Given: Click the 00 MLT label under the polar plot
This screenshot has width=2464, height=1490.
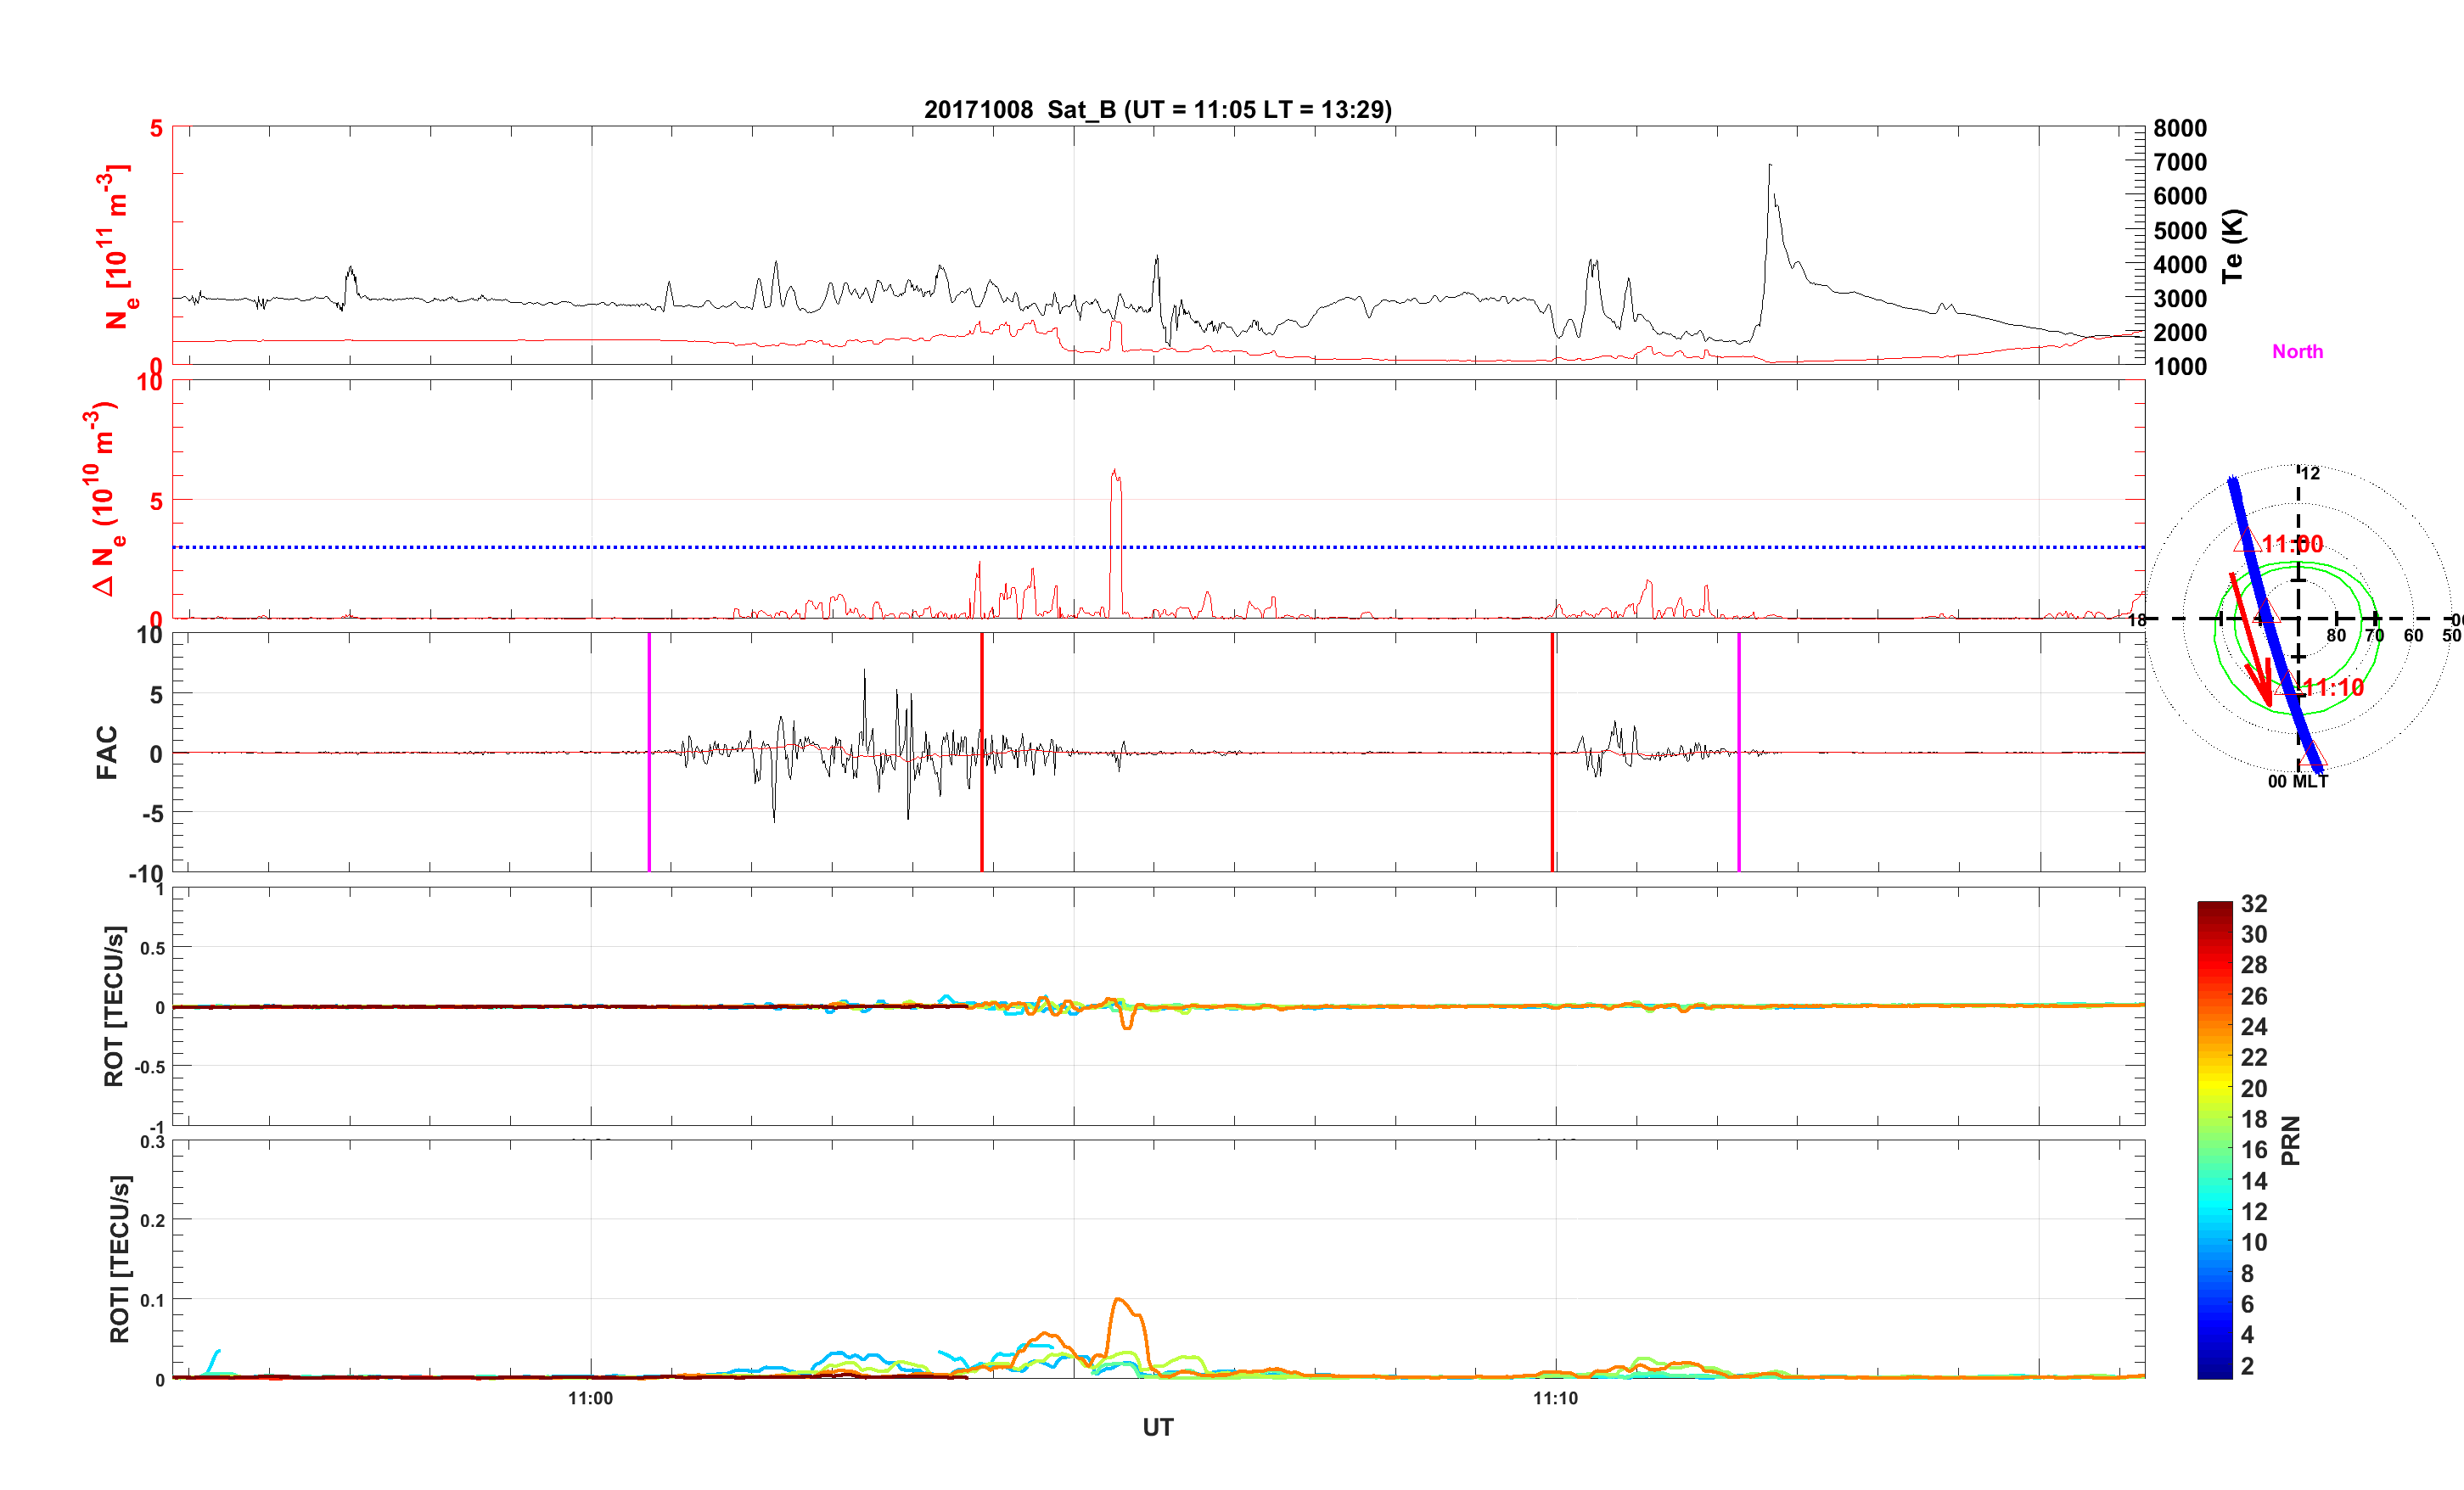Looking at the screenshot, I should pos(2297,781).
